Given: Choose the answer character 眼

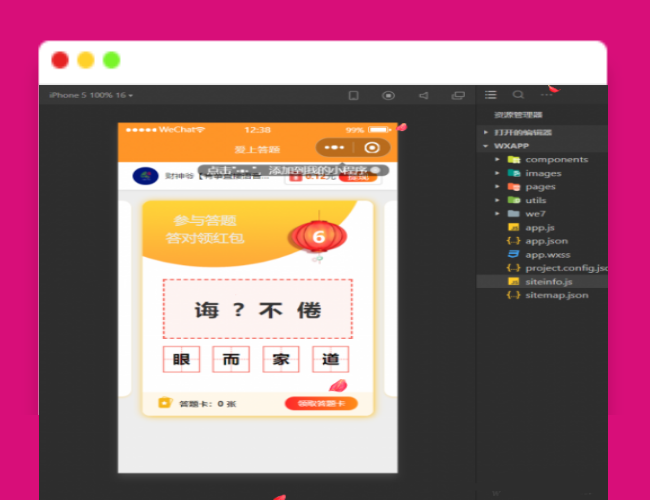Looking at the screenshot, I should pyautogui.click(x=181, y=359).
